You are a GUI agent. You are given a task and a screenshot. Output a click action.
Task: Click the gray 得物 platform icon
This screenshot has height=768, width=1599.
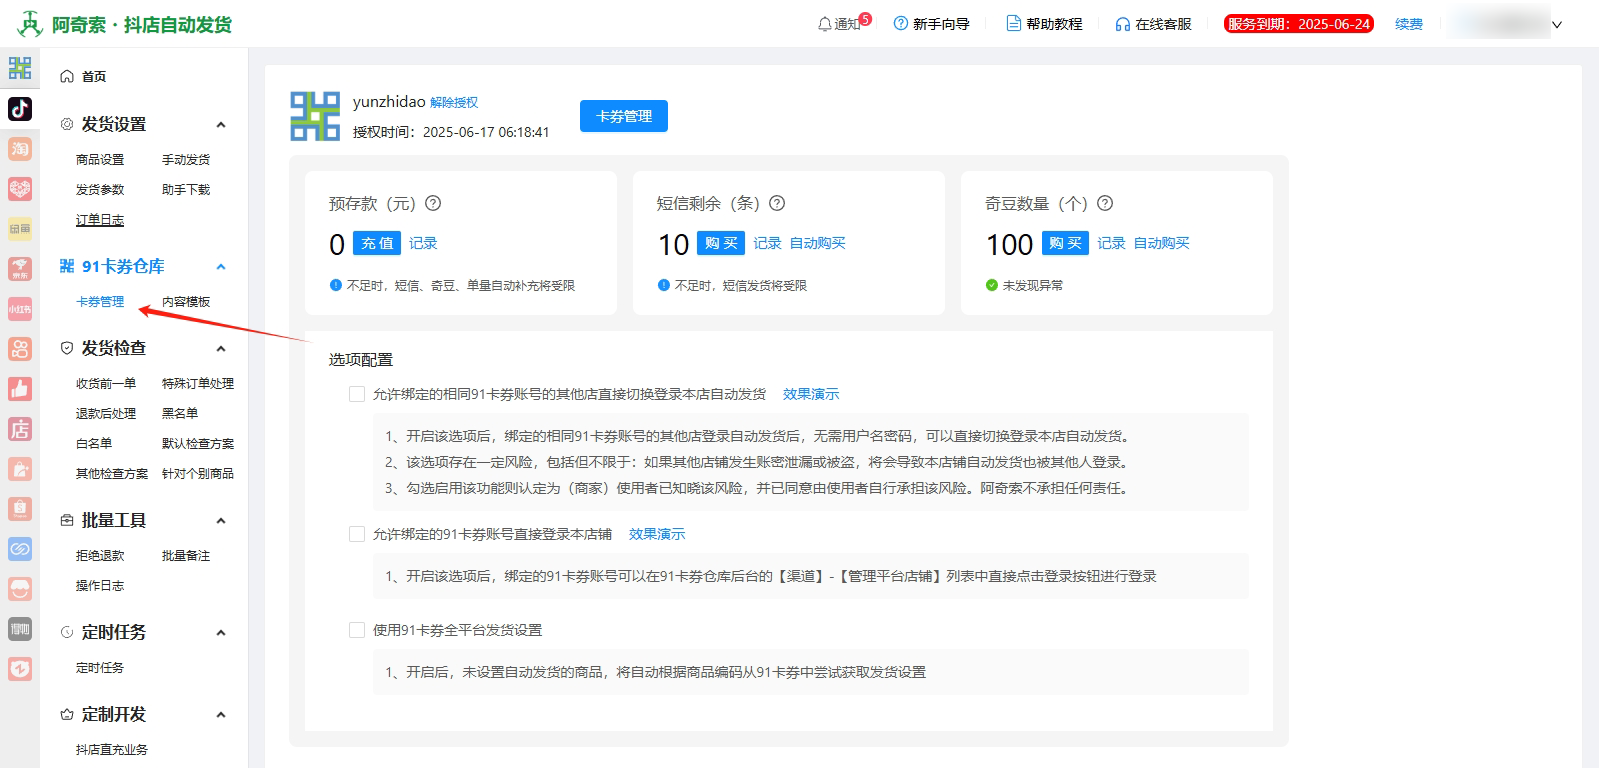coord(20,629)
